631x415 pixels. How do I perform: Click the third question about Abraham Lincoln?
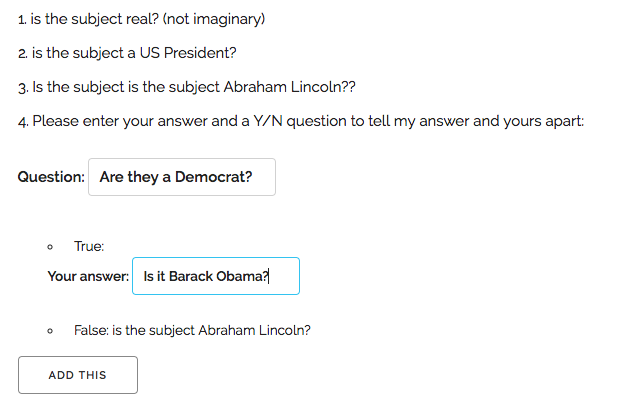pyautogui.click(x=194, y=87)
